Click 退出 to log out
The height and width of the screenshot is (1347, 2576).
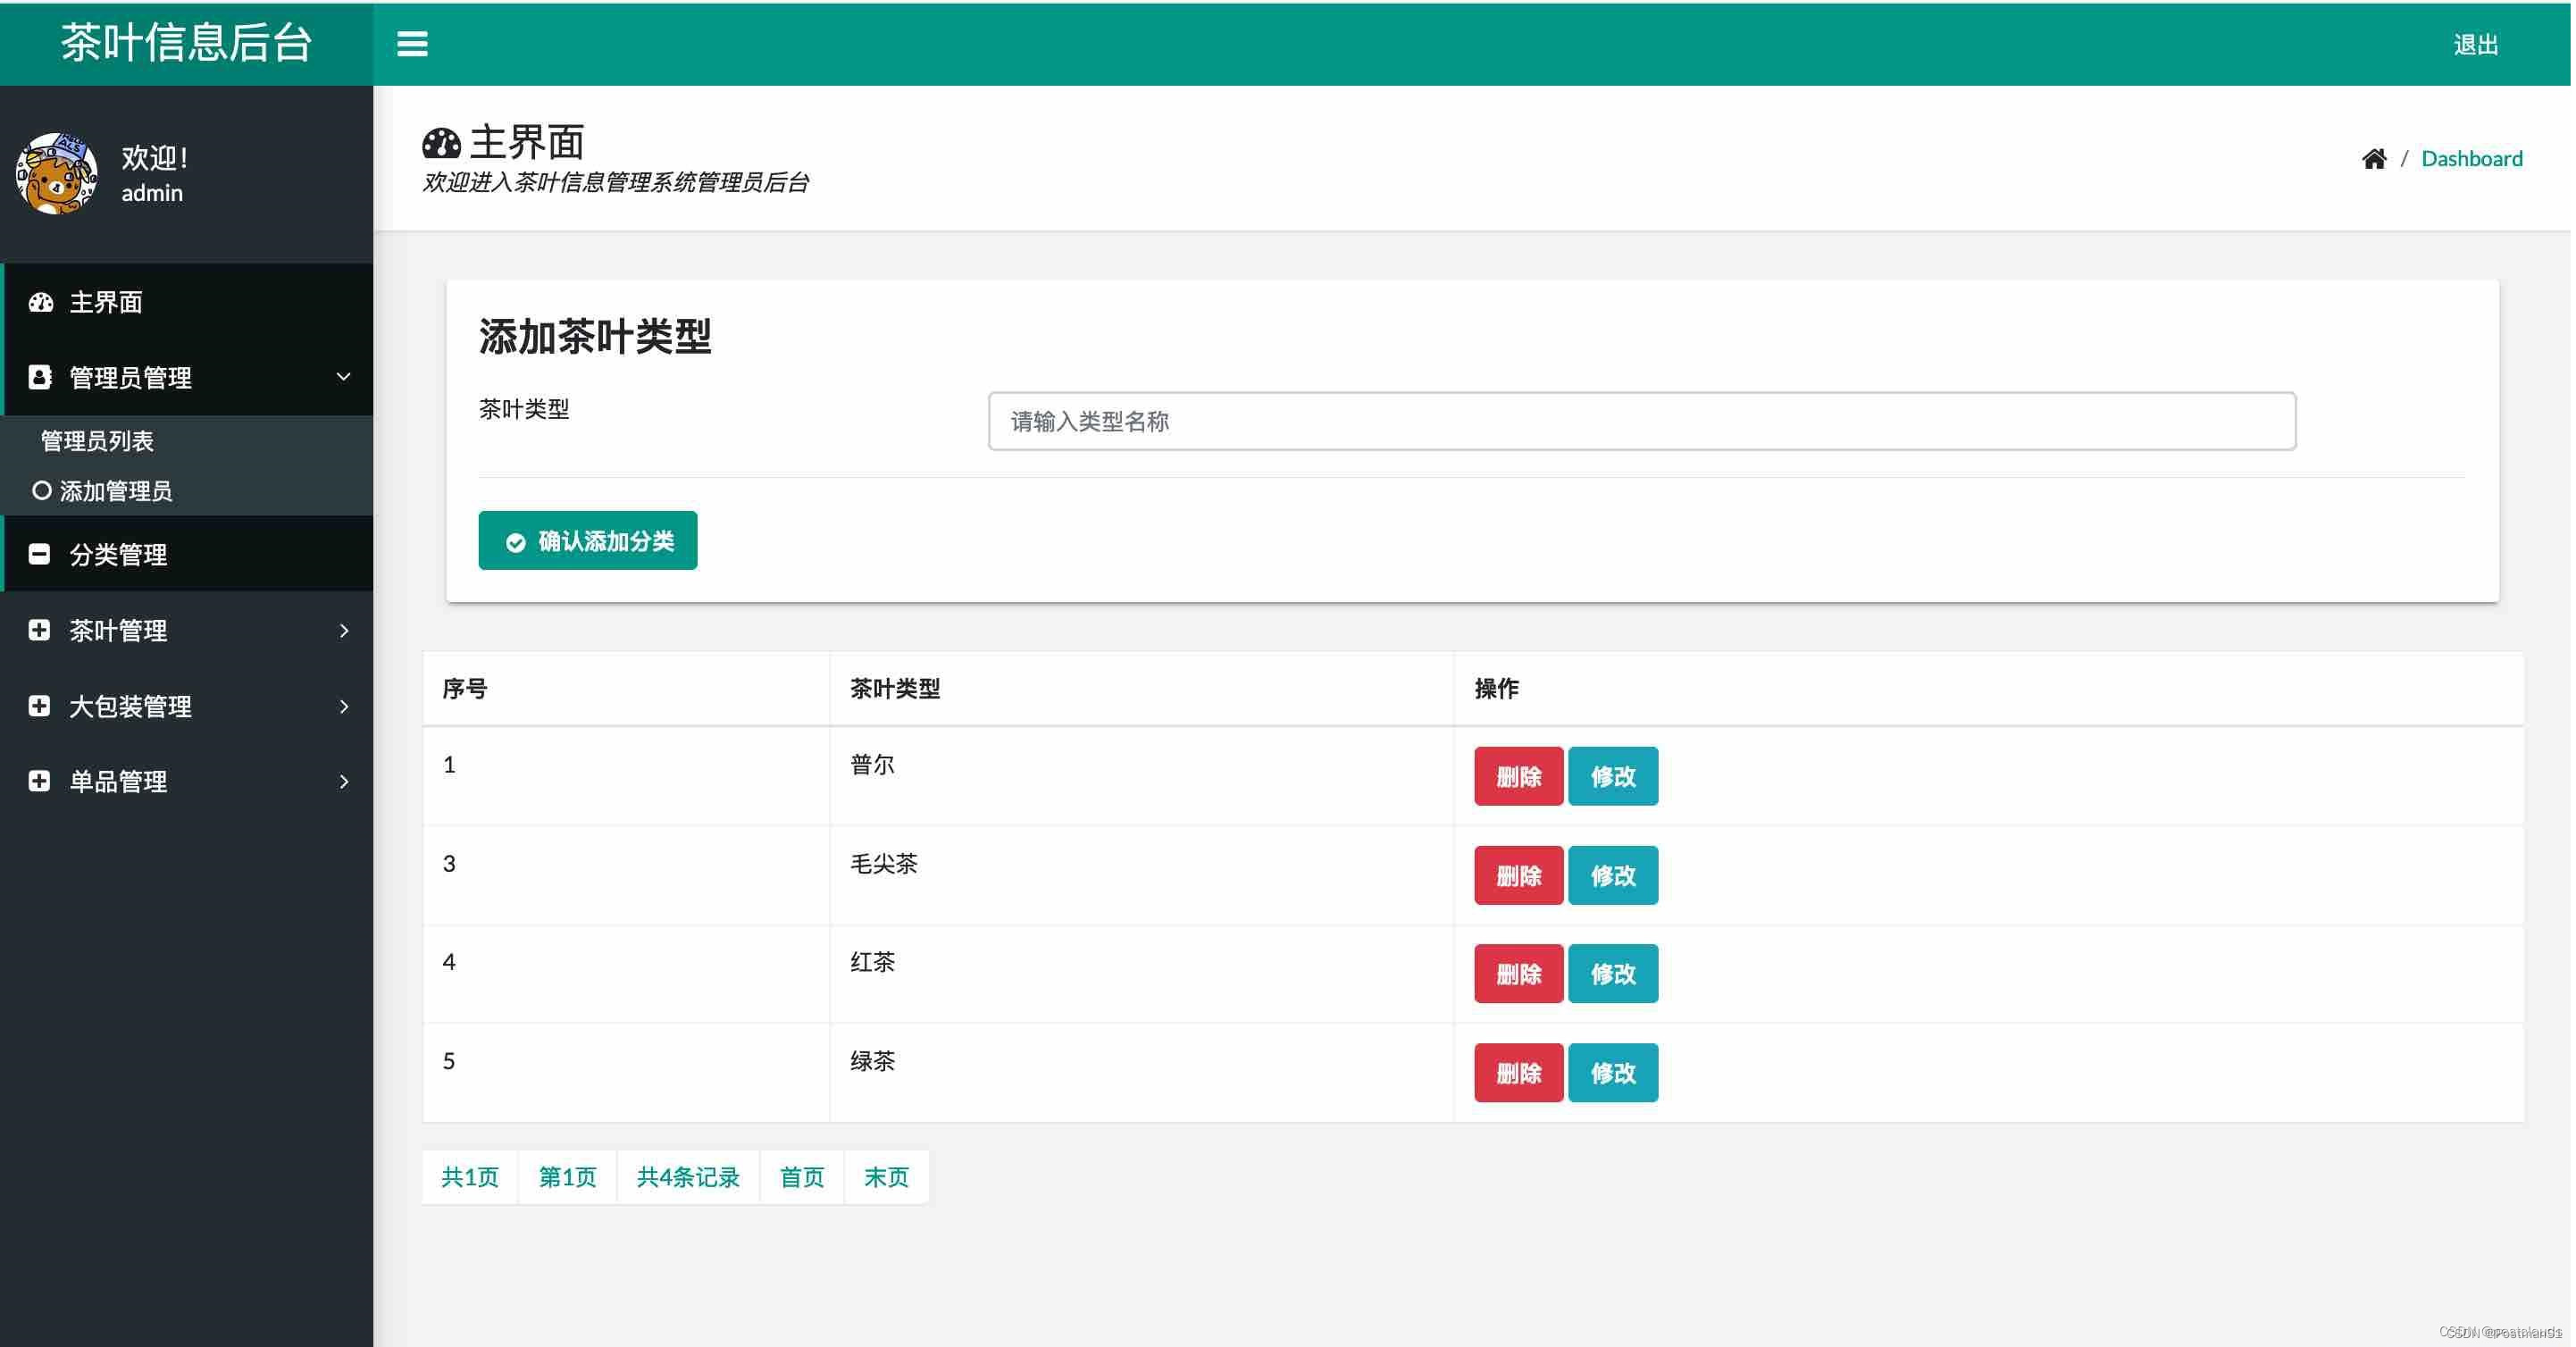coord(2475,44)
